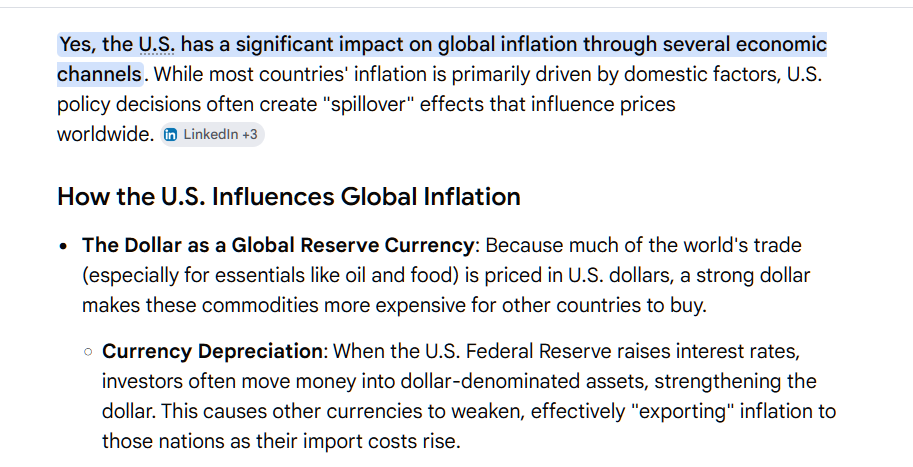Image resolution: width=913 pixels, height=467 pixels.
Task: Click the LinkedIn logo icon in the citation chip
Action: (171, 135)
